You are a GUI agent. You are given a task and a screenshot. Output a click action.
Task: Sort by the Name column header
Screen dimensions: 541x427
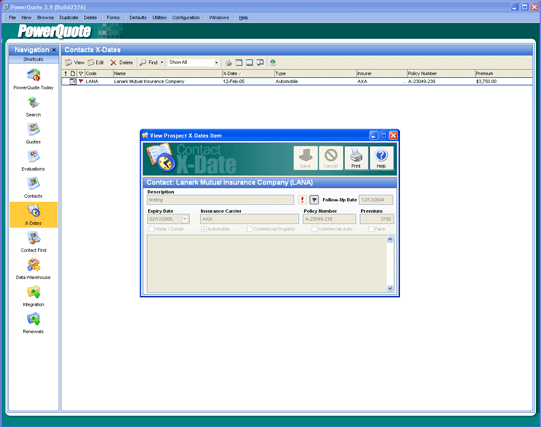(167, 73)
